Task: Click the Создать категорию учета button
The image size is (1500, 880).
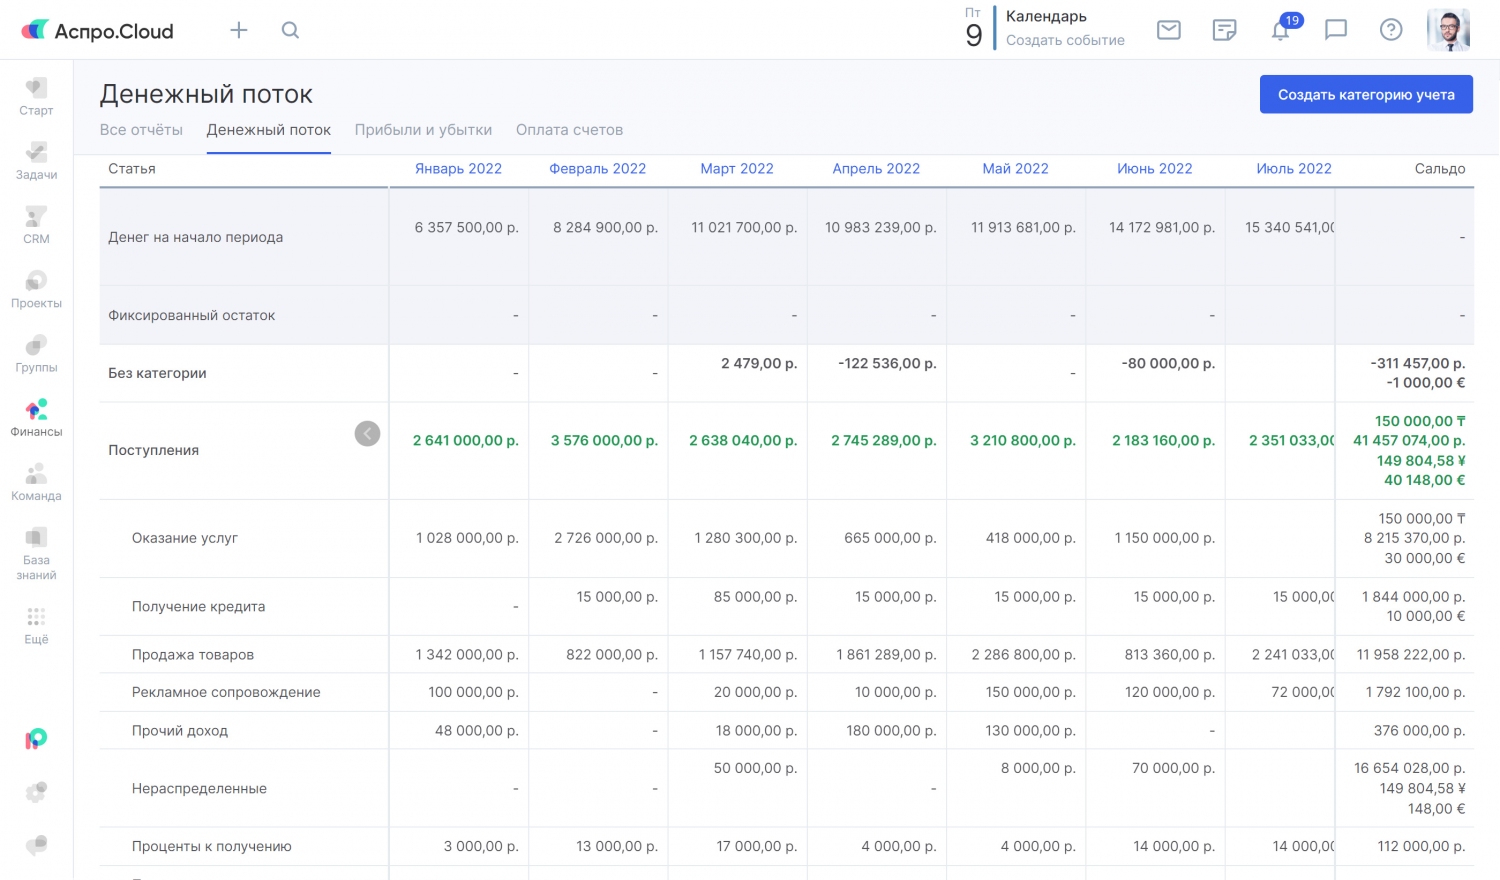Action: (x=1365, y=94)
